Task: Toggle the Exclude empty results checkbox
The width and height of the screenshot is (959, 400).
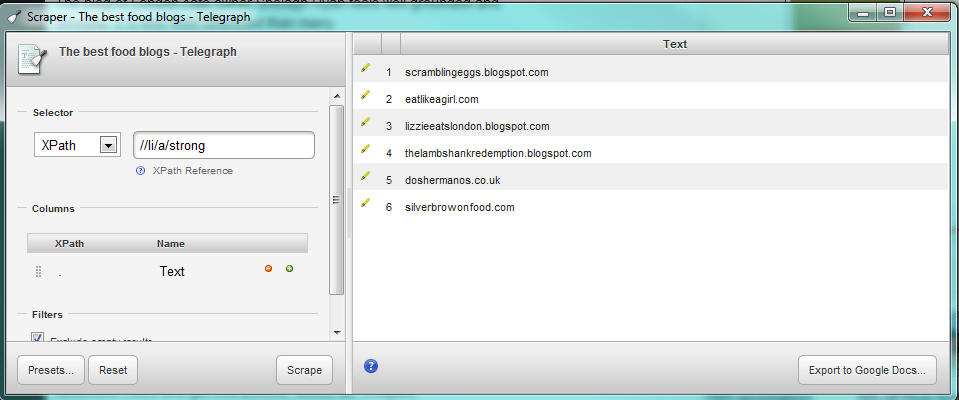Action: point(38,337)
